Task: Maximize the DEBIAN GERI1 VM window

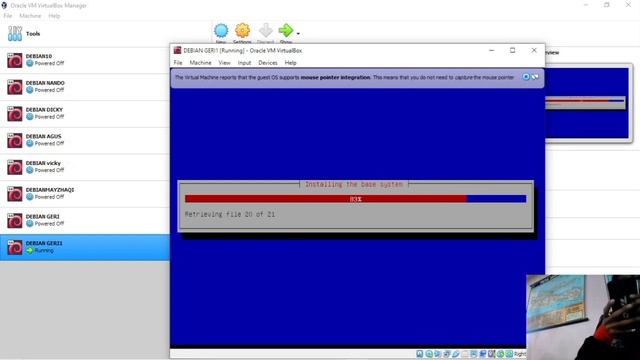Action: coord(513,50)
